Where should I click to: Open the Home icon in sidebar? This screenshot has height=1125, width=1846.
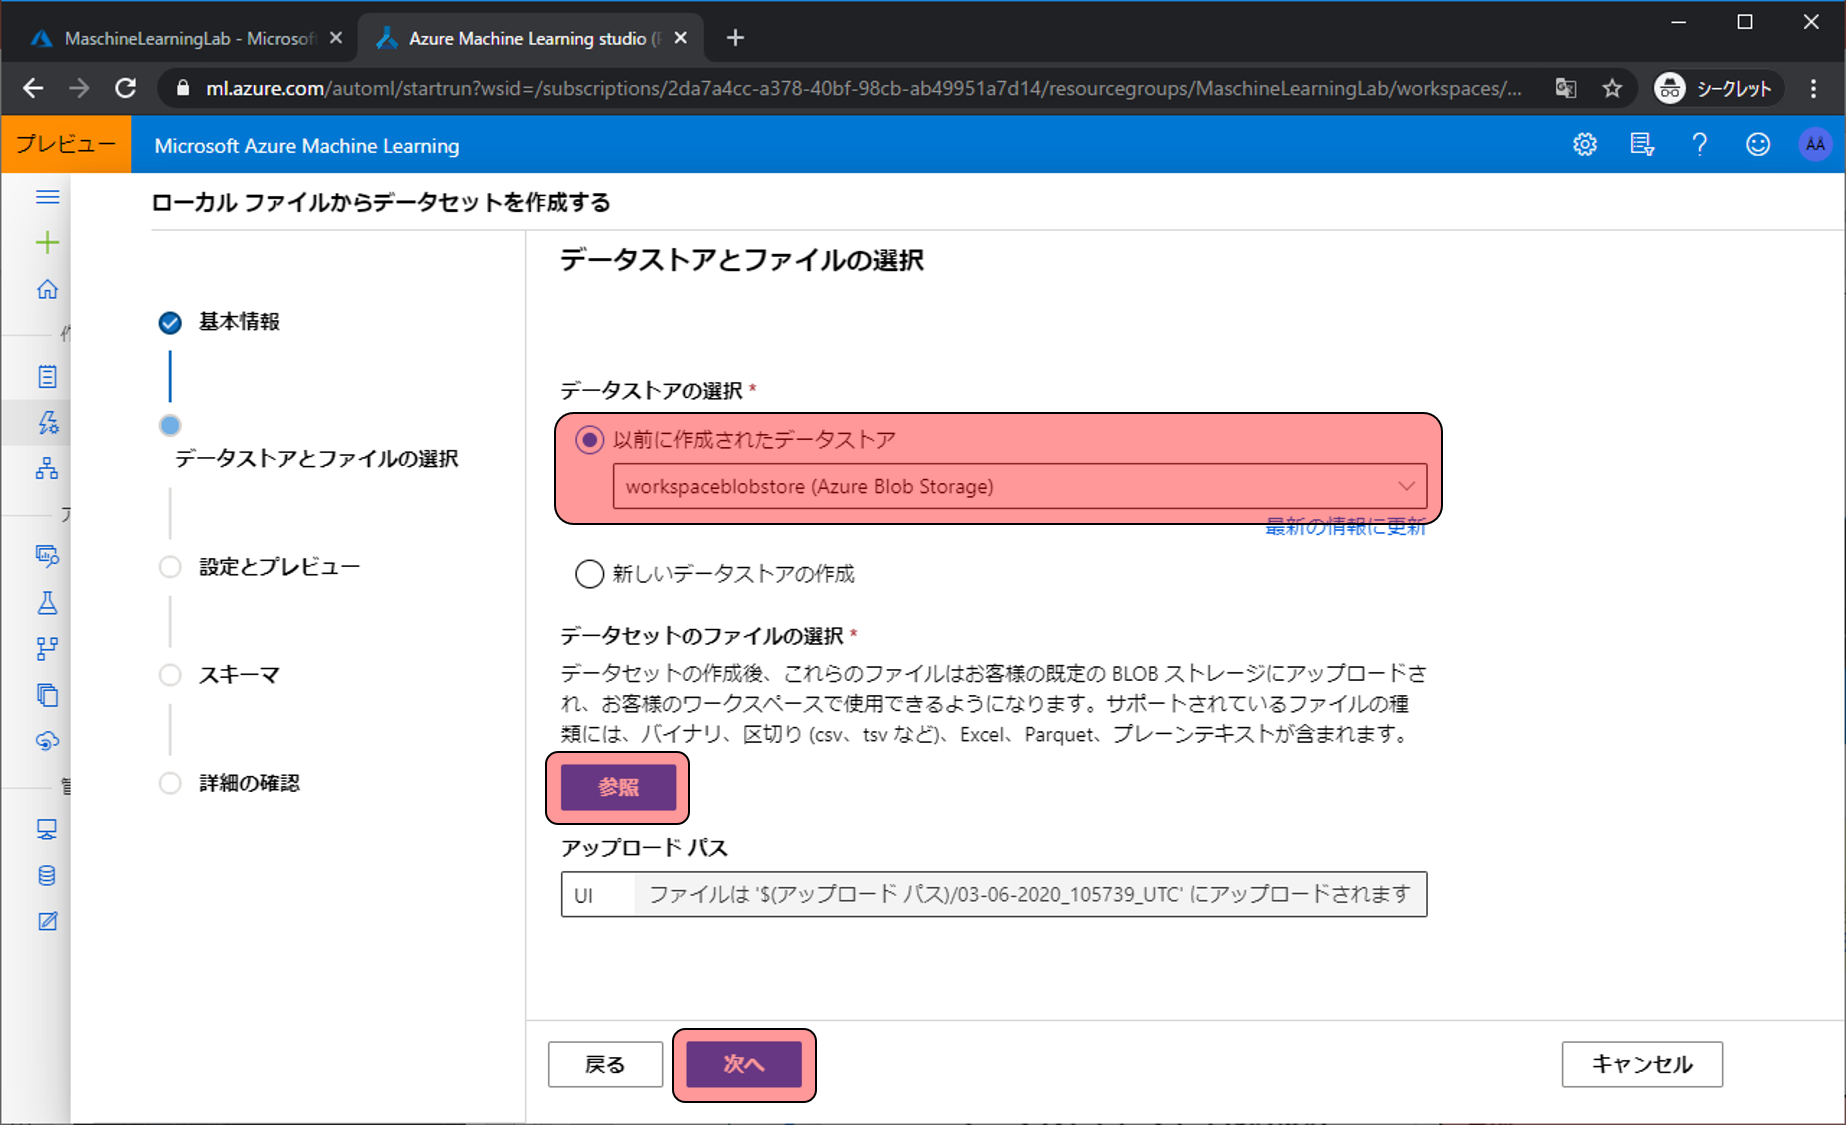(x=47, y=290)
